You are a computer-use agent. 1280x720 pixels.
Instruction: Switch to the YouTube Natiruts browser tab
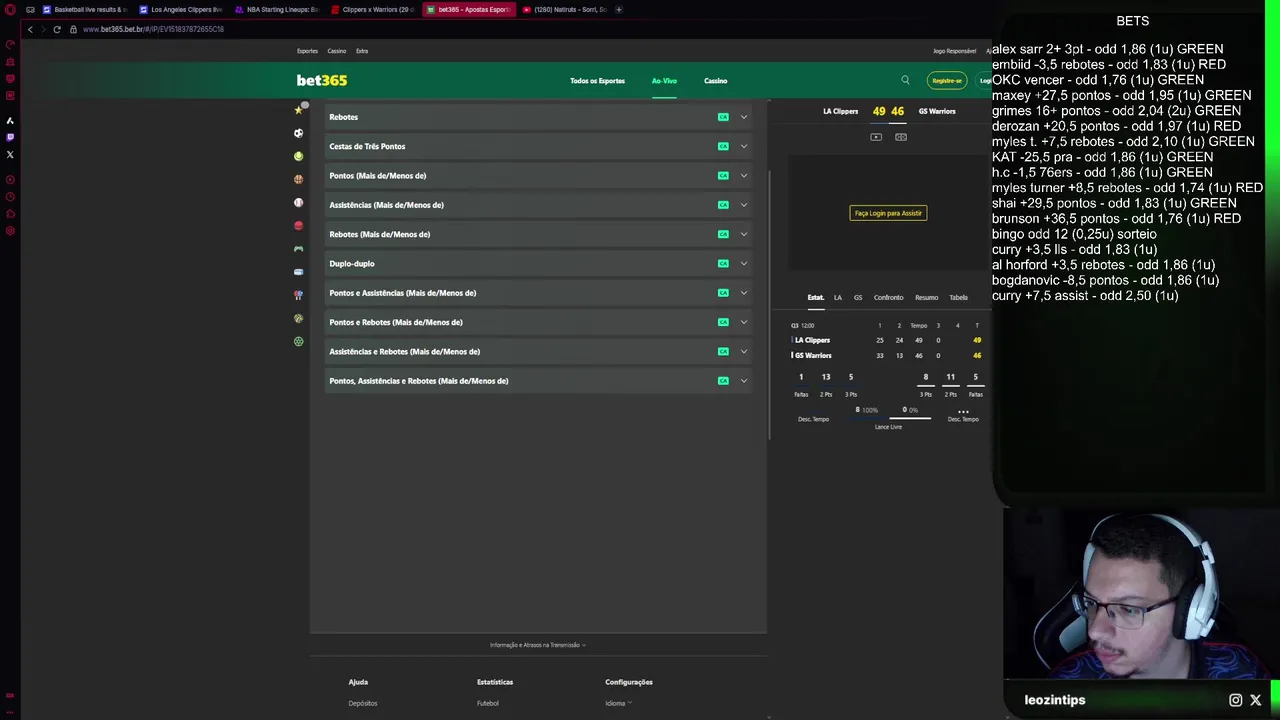[x=564, y=9]
